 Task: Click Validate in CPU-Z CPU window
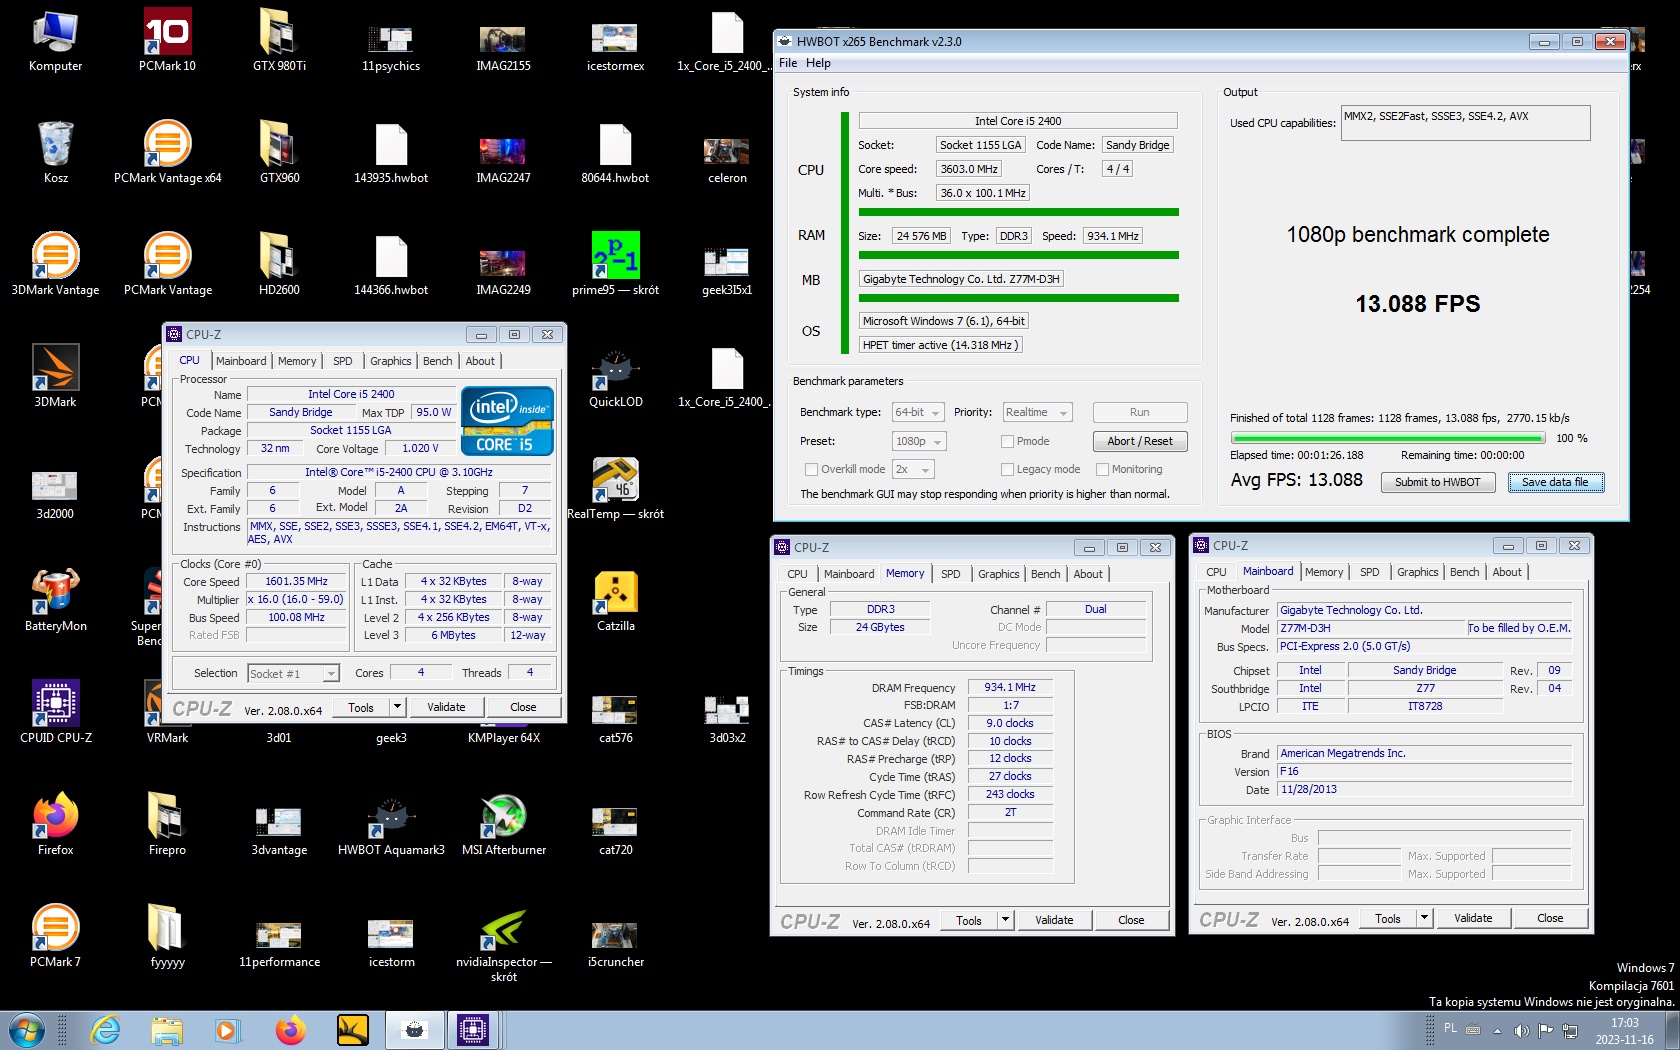[x=446, y=707]
